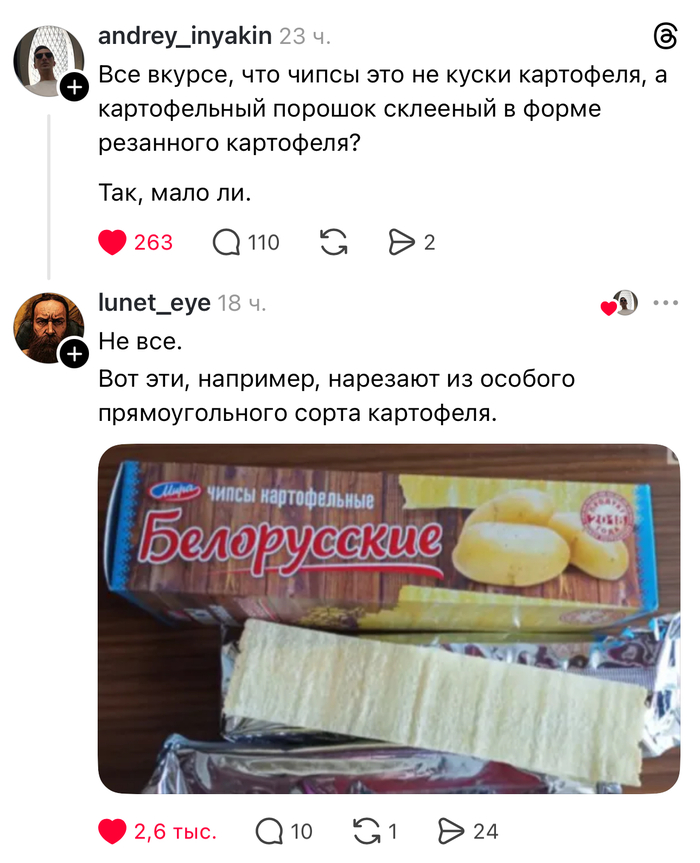Open post timestamp 23 ч.
This screenshot has width=700, height=863.
[305, 37]
